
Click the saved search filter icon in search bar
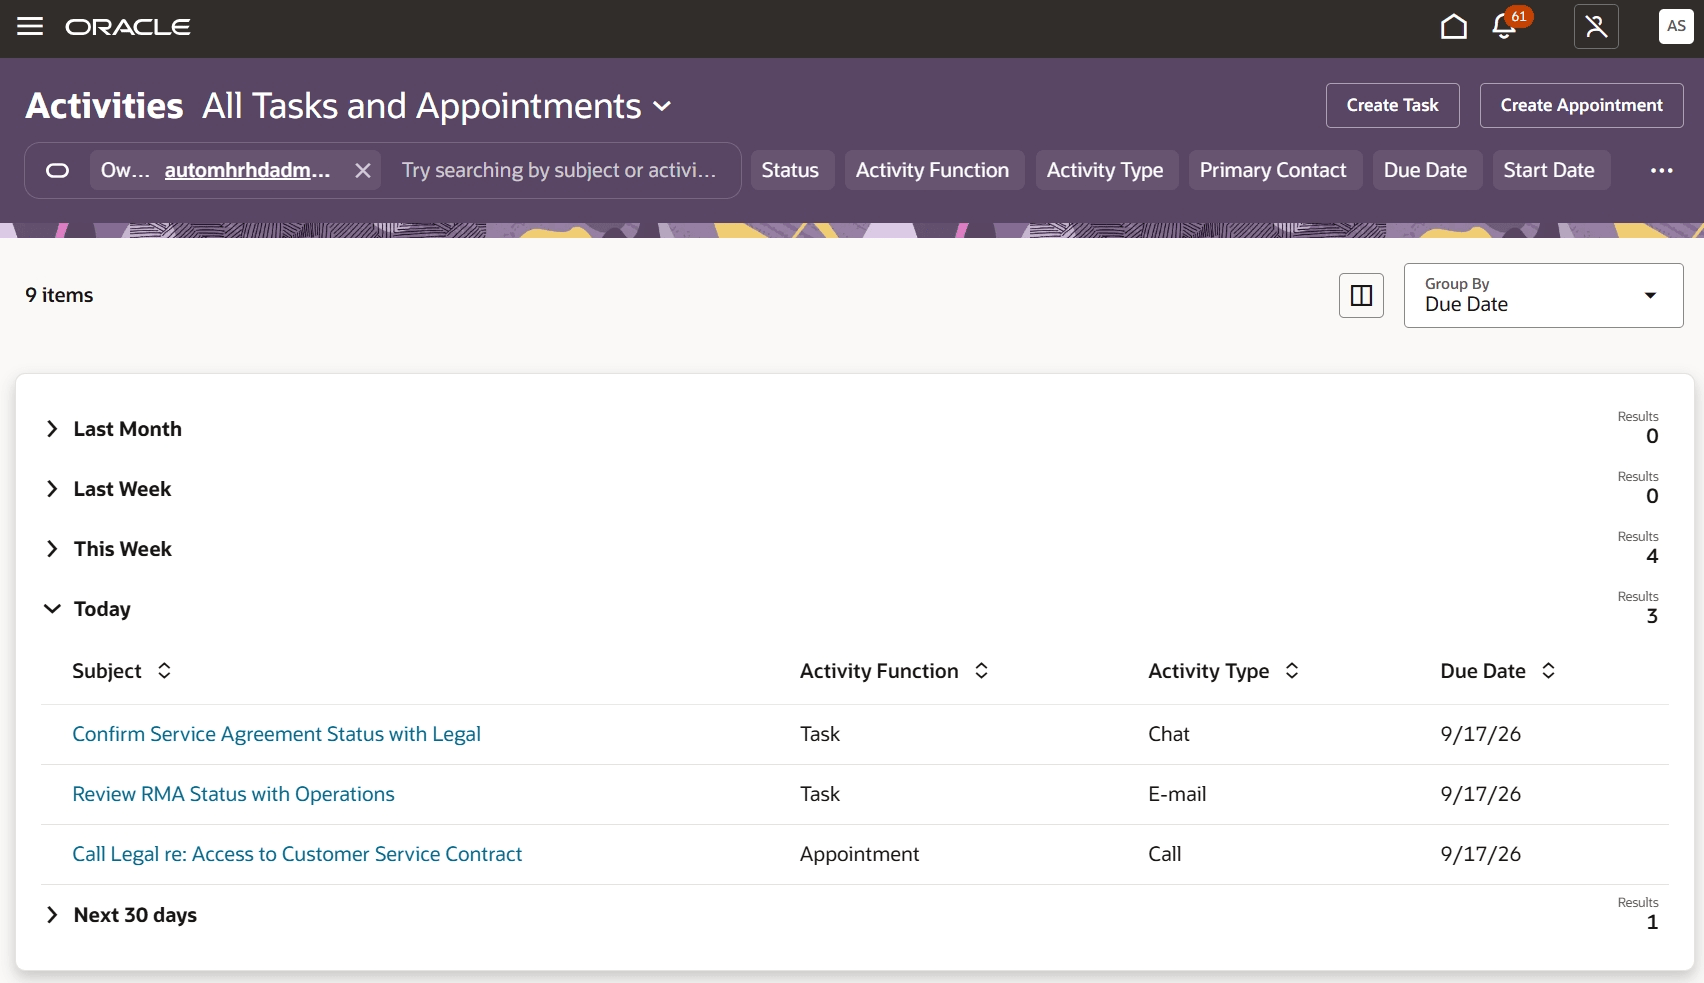point(58,171)
